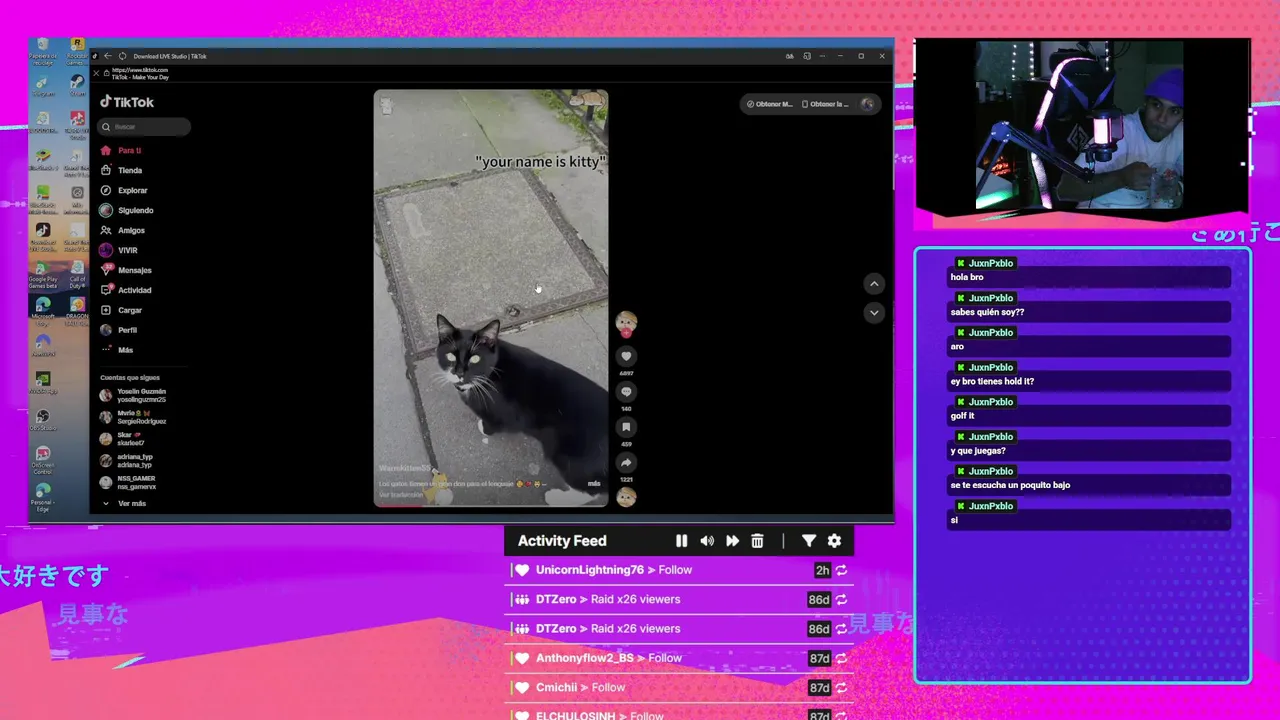Click Obtener monedas button in header

(769, 104)
